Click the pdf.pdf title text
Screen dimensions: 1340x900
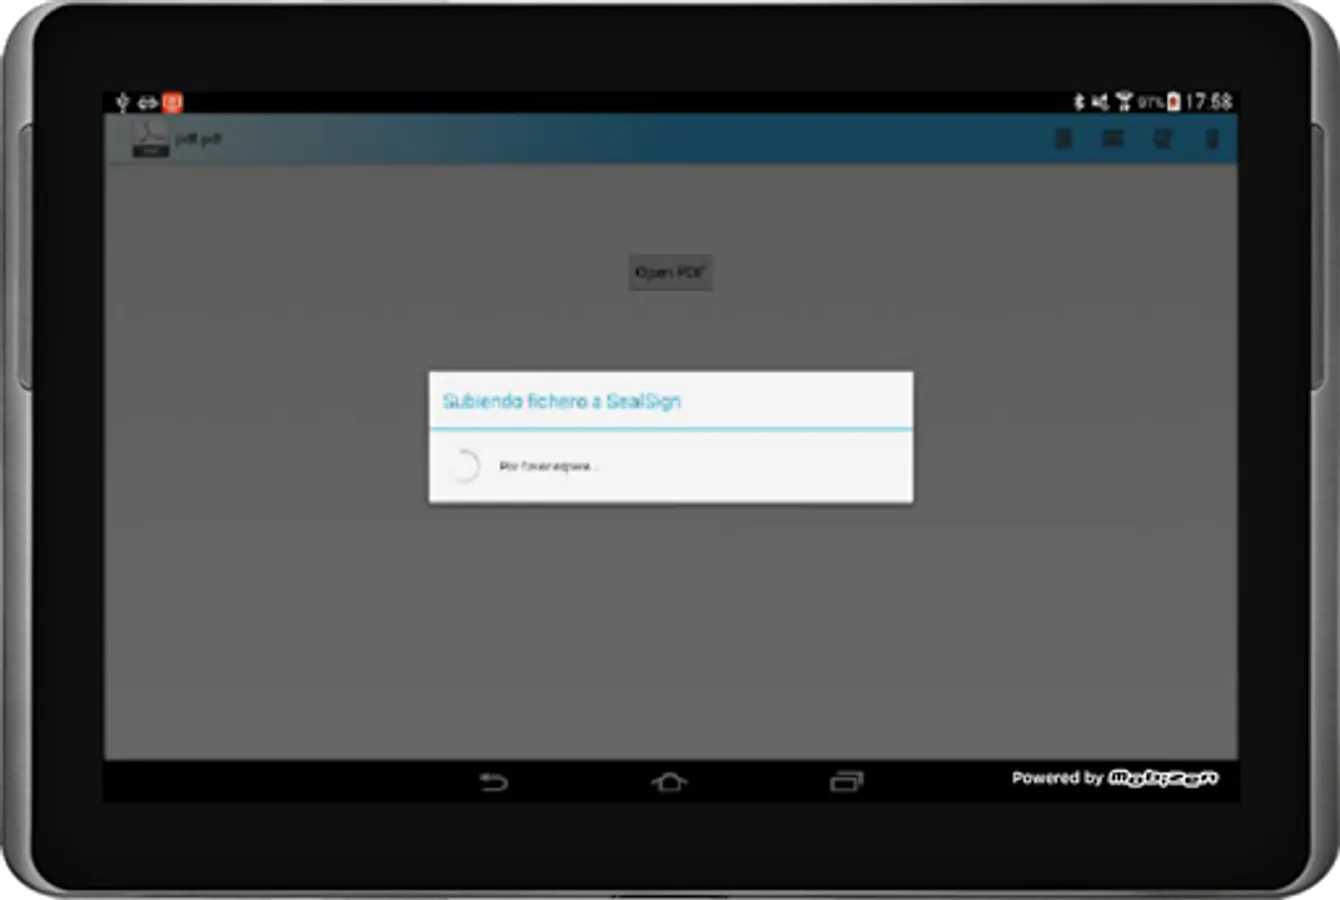tap(198, 139)
